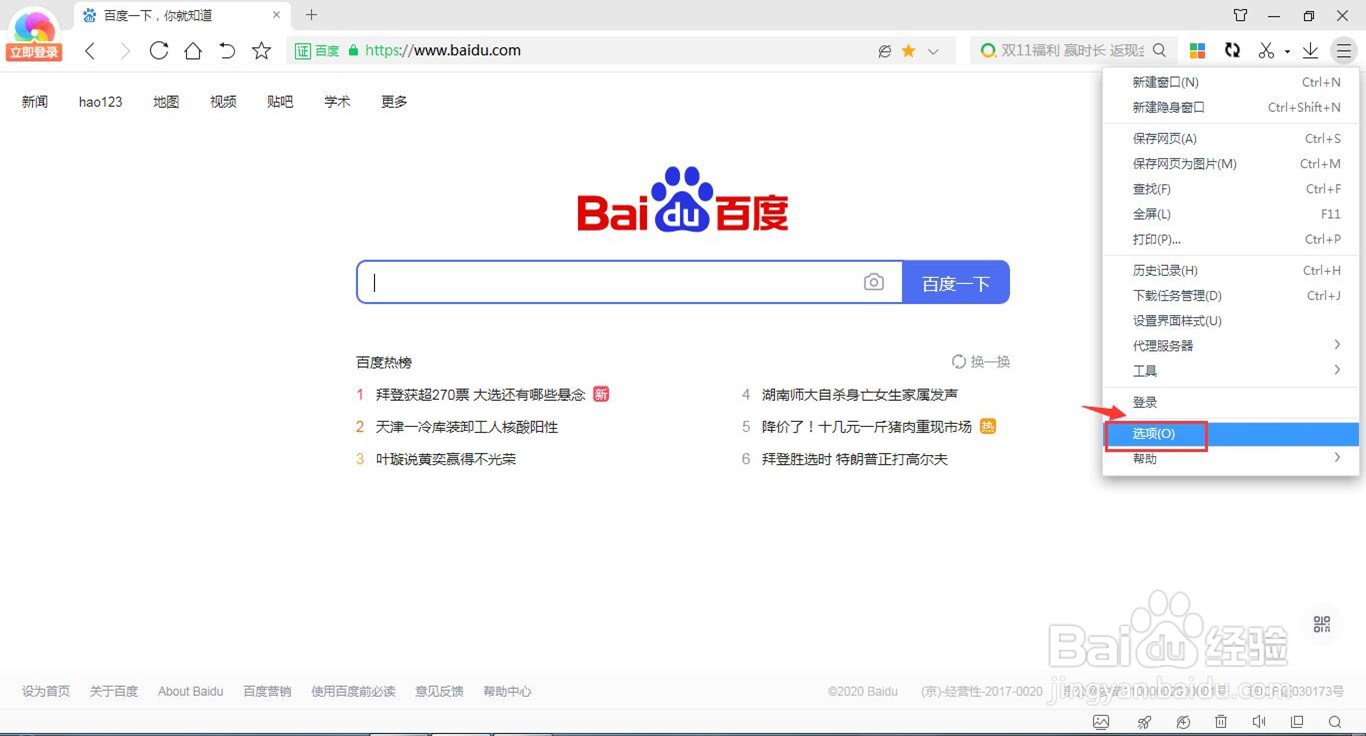Open hot item 拜登获超270票 大选还有哪些悬念
1366x736 pixels.
481,395
